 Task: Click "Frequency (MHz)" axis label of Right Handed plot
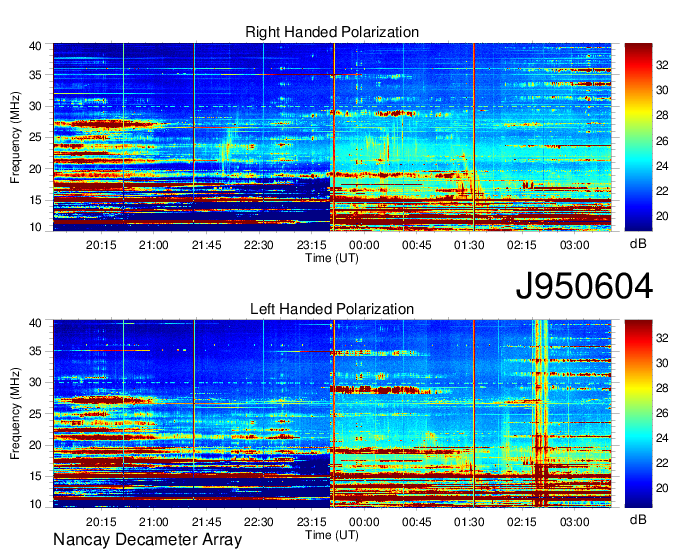coord(15,137)
